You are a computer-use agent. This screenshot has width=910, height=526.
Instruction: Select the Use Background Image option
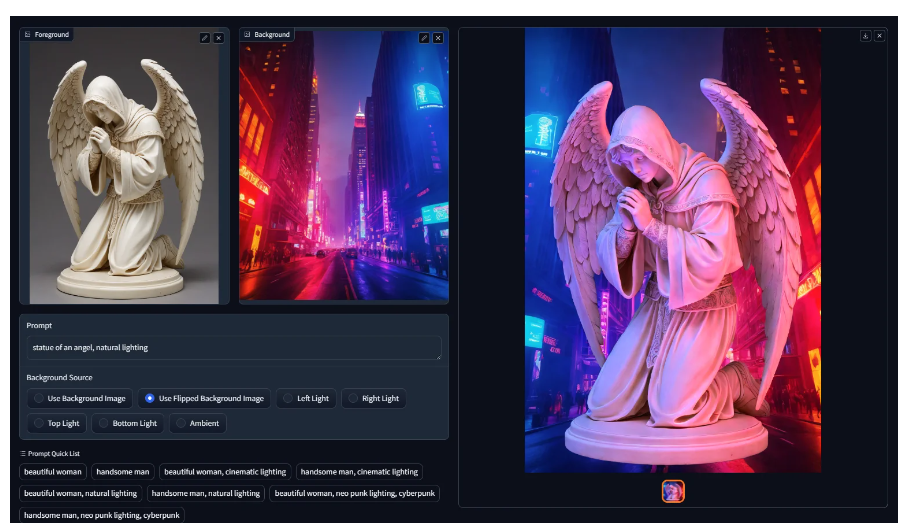[x=79, y=398]
